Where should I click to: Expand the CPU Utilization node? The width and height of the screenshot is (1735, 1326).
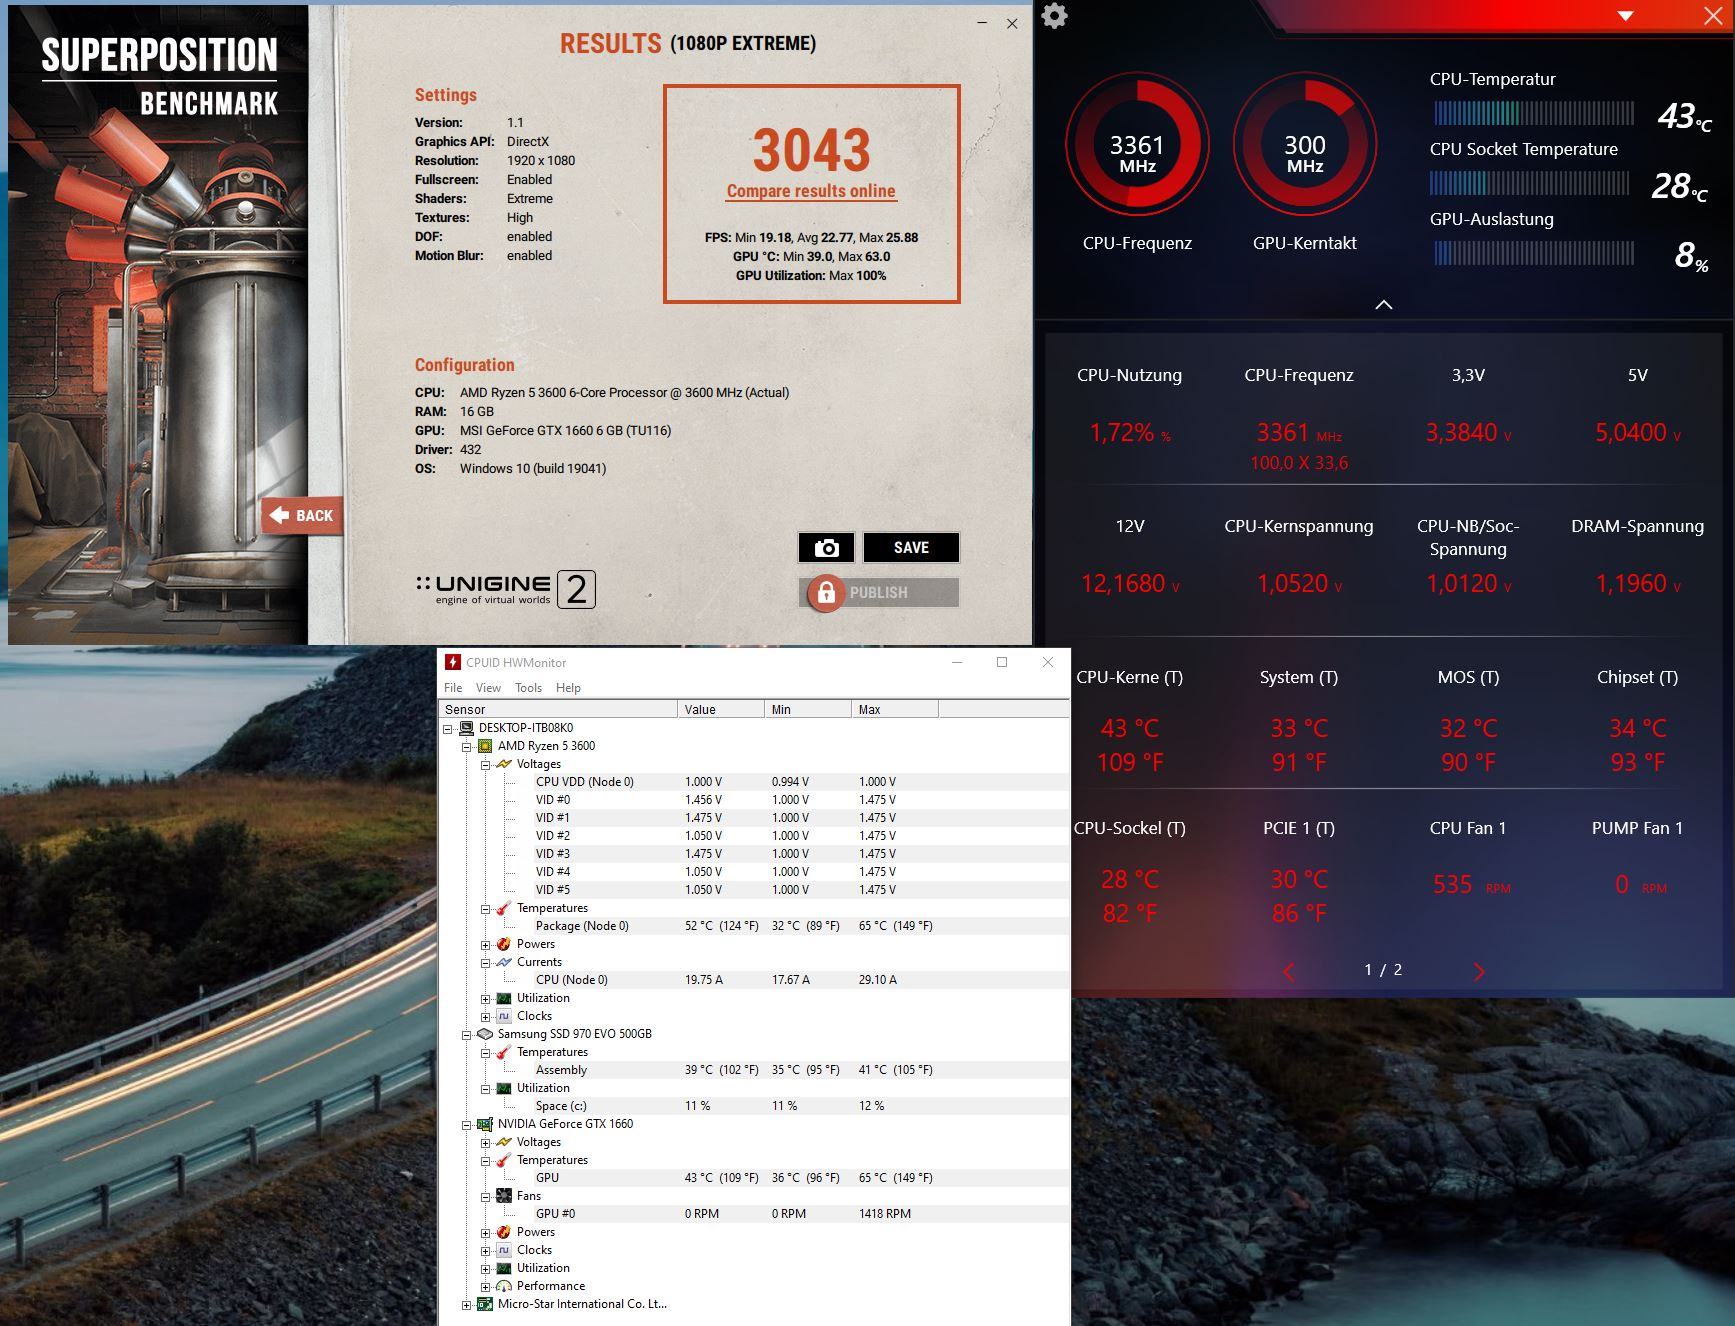[485, 998]
